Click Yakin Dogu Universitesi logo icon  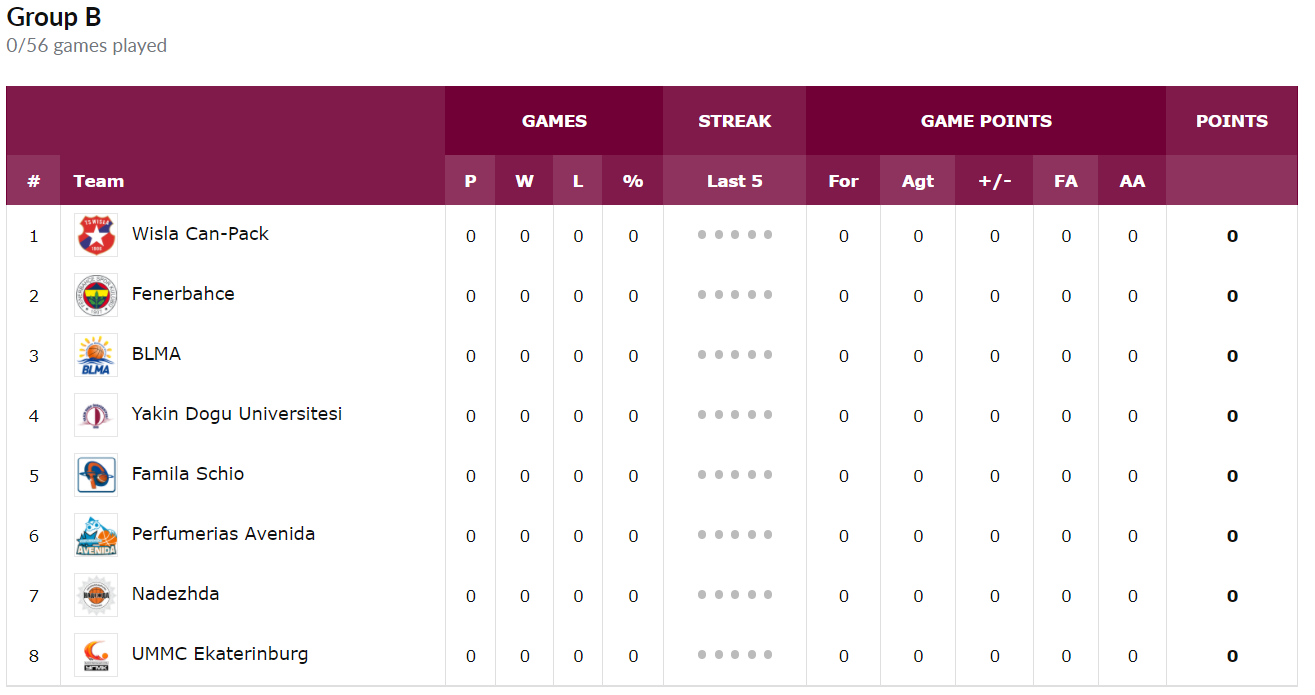point(96,415)
